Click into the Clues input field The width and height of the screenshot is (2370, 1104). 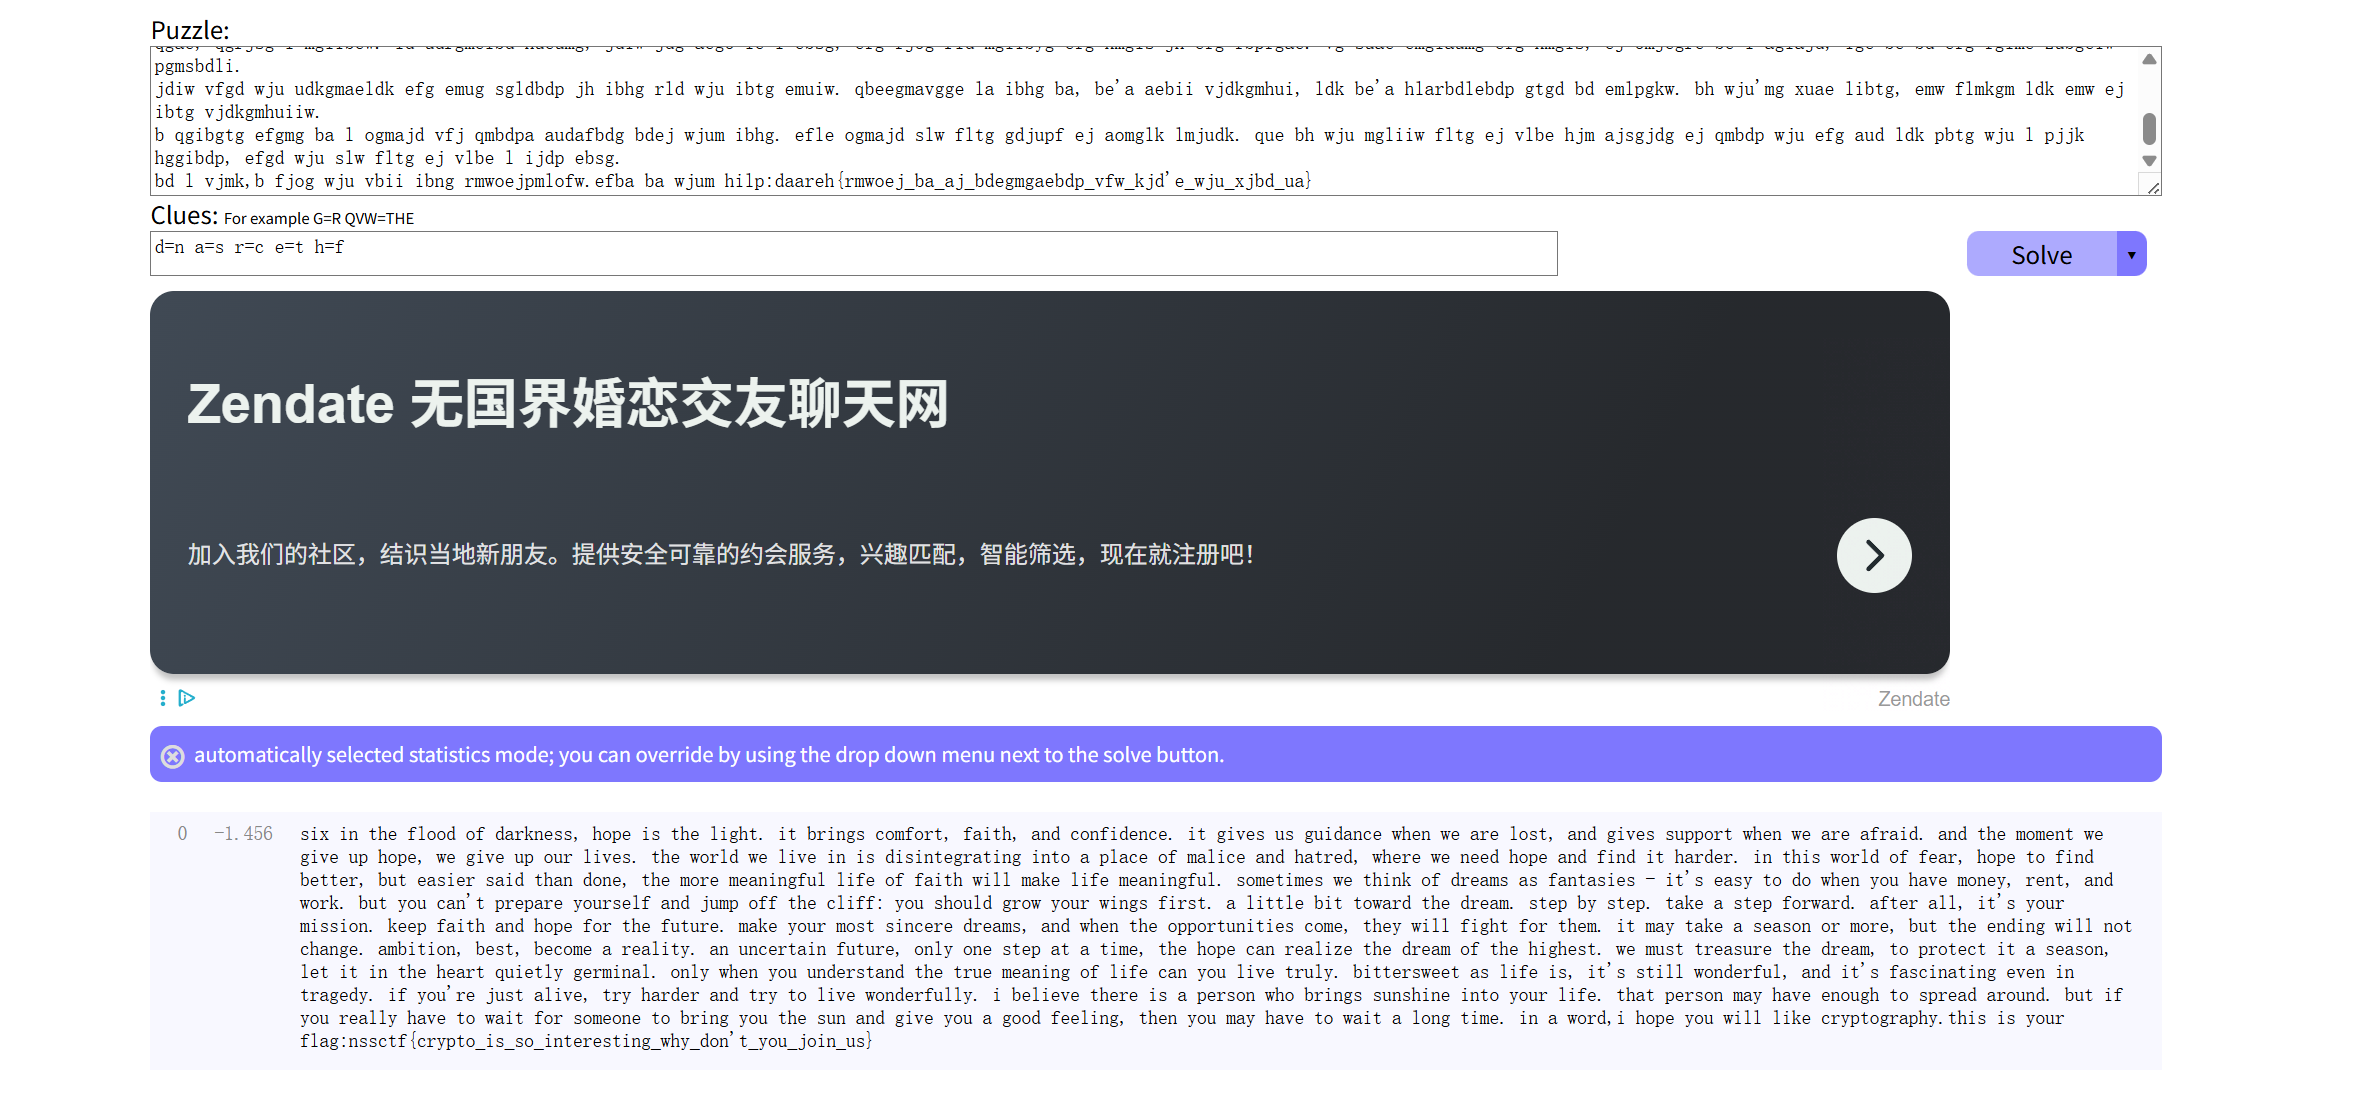point(853,253)
